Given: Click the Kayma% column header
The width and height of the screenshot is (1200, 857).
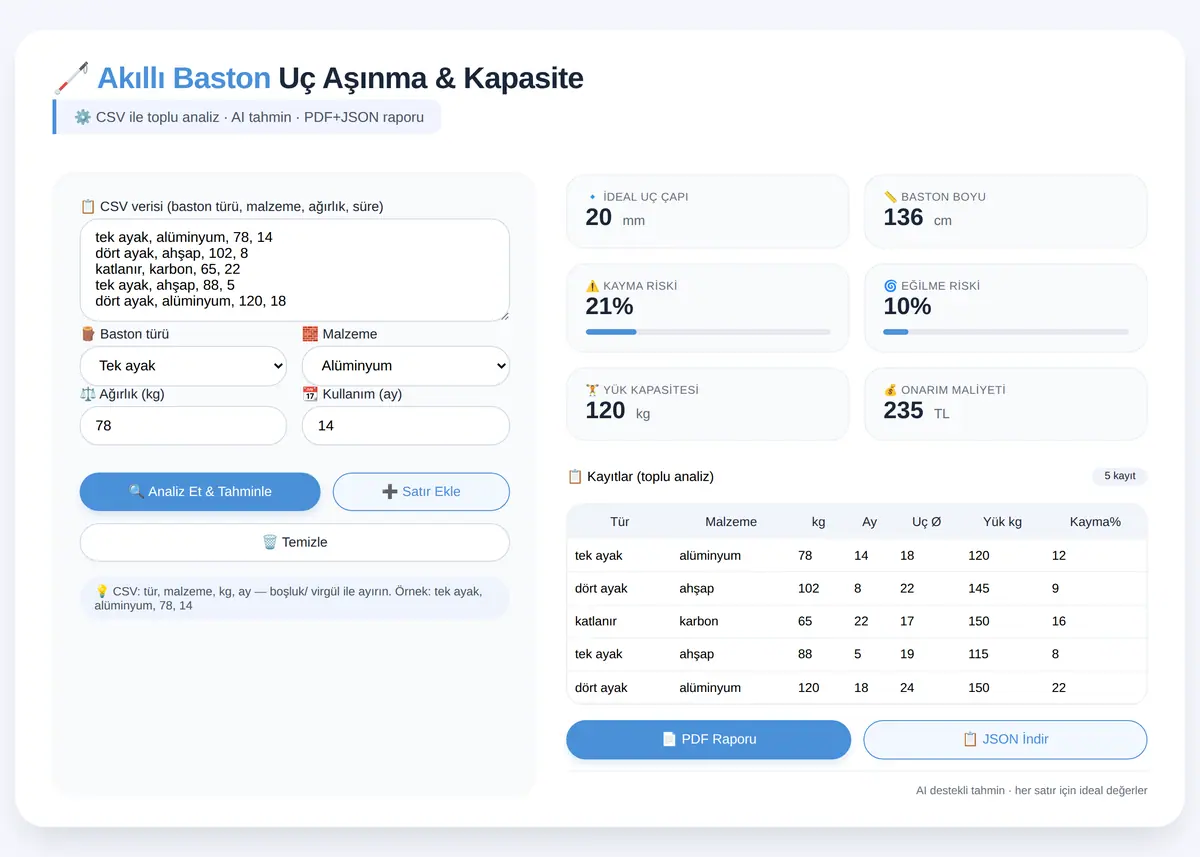Looking at the screenshot, I should tap(1095, 522).
